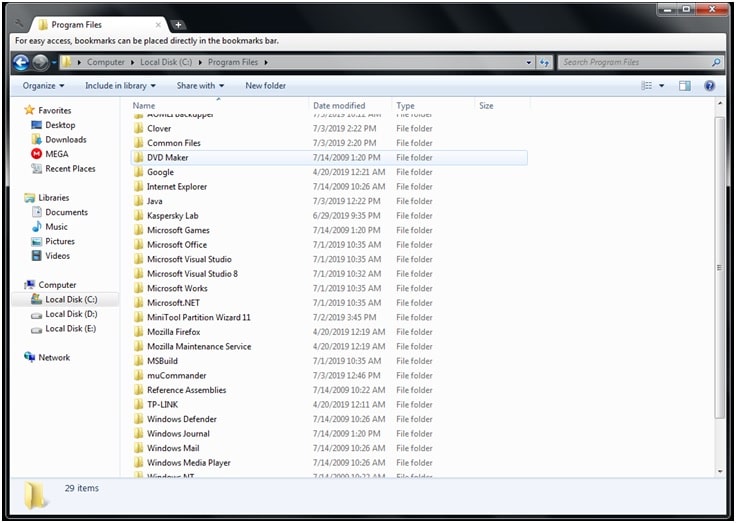Click the scrollbar up arrow

(x=720, y=103)
